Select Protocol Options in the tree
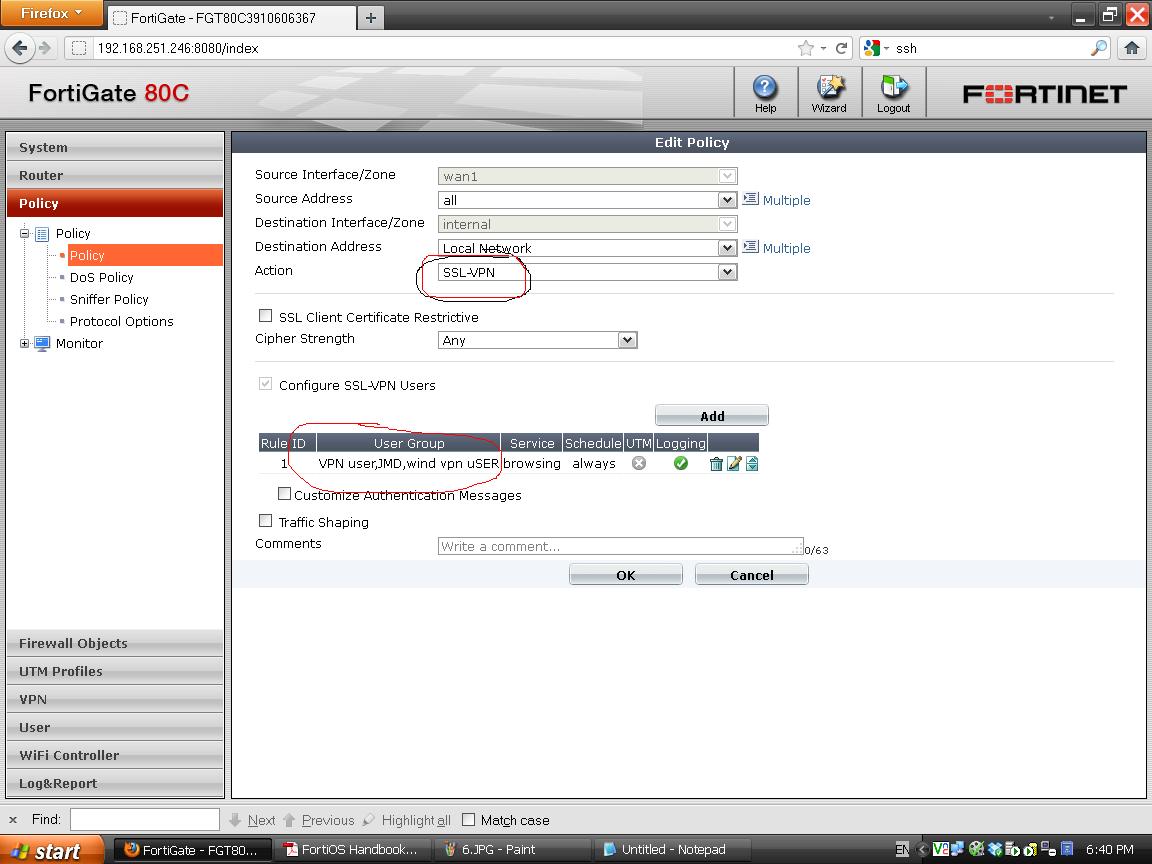This screenshot has height=864, width=1152. point(121,321)
